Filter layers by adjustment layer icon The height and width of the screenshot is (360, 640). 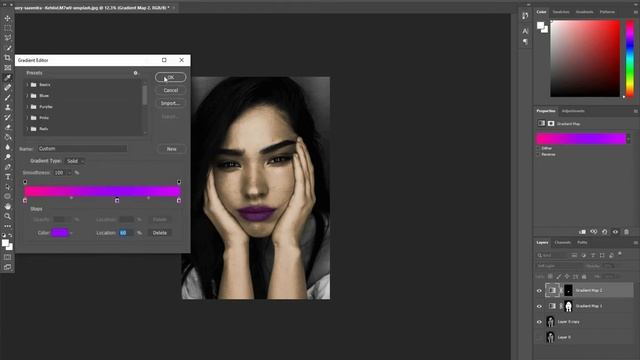tap(584, 255)
